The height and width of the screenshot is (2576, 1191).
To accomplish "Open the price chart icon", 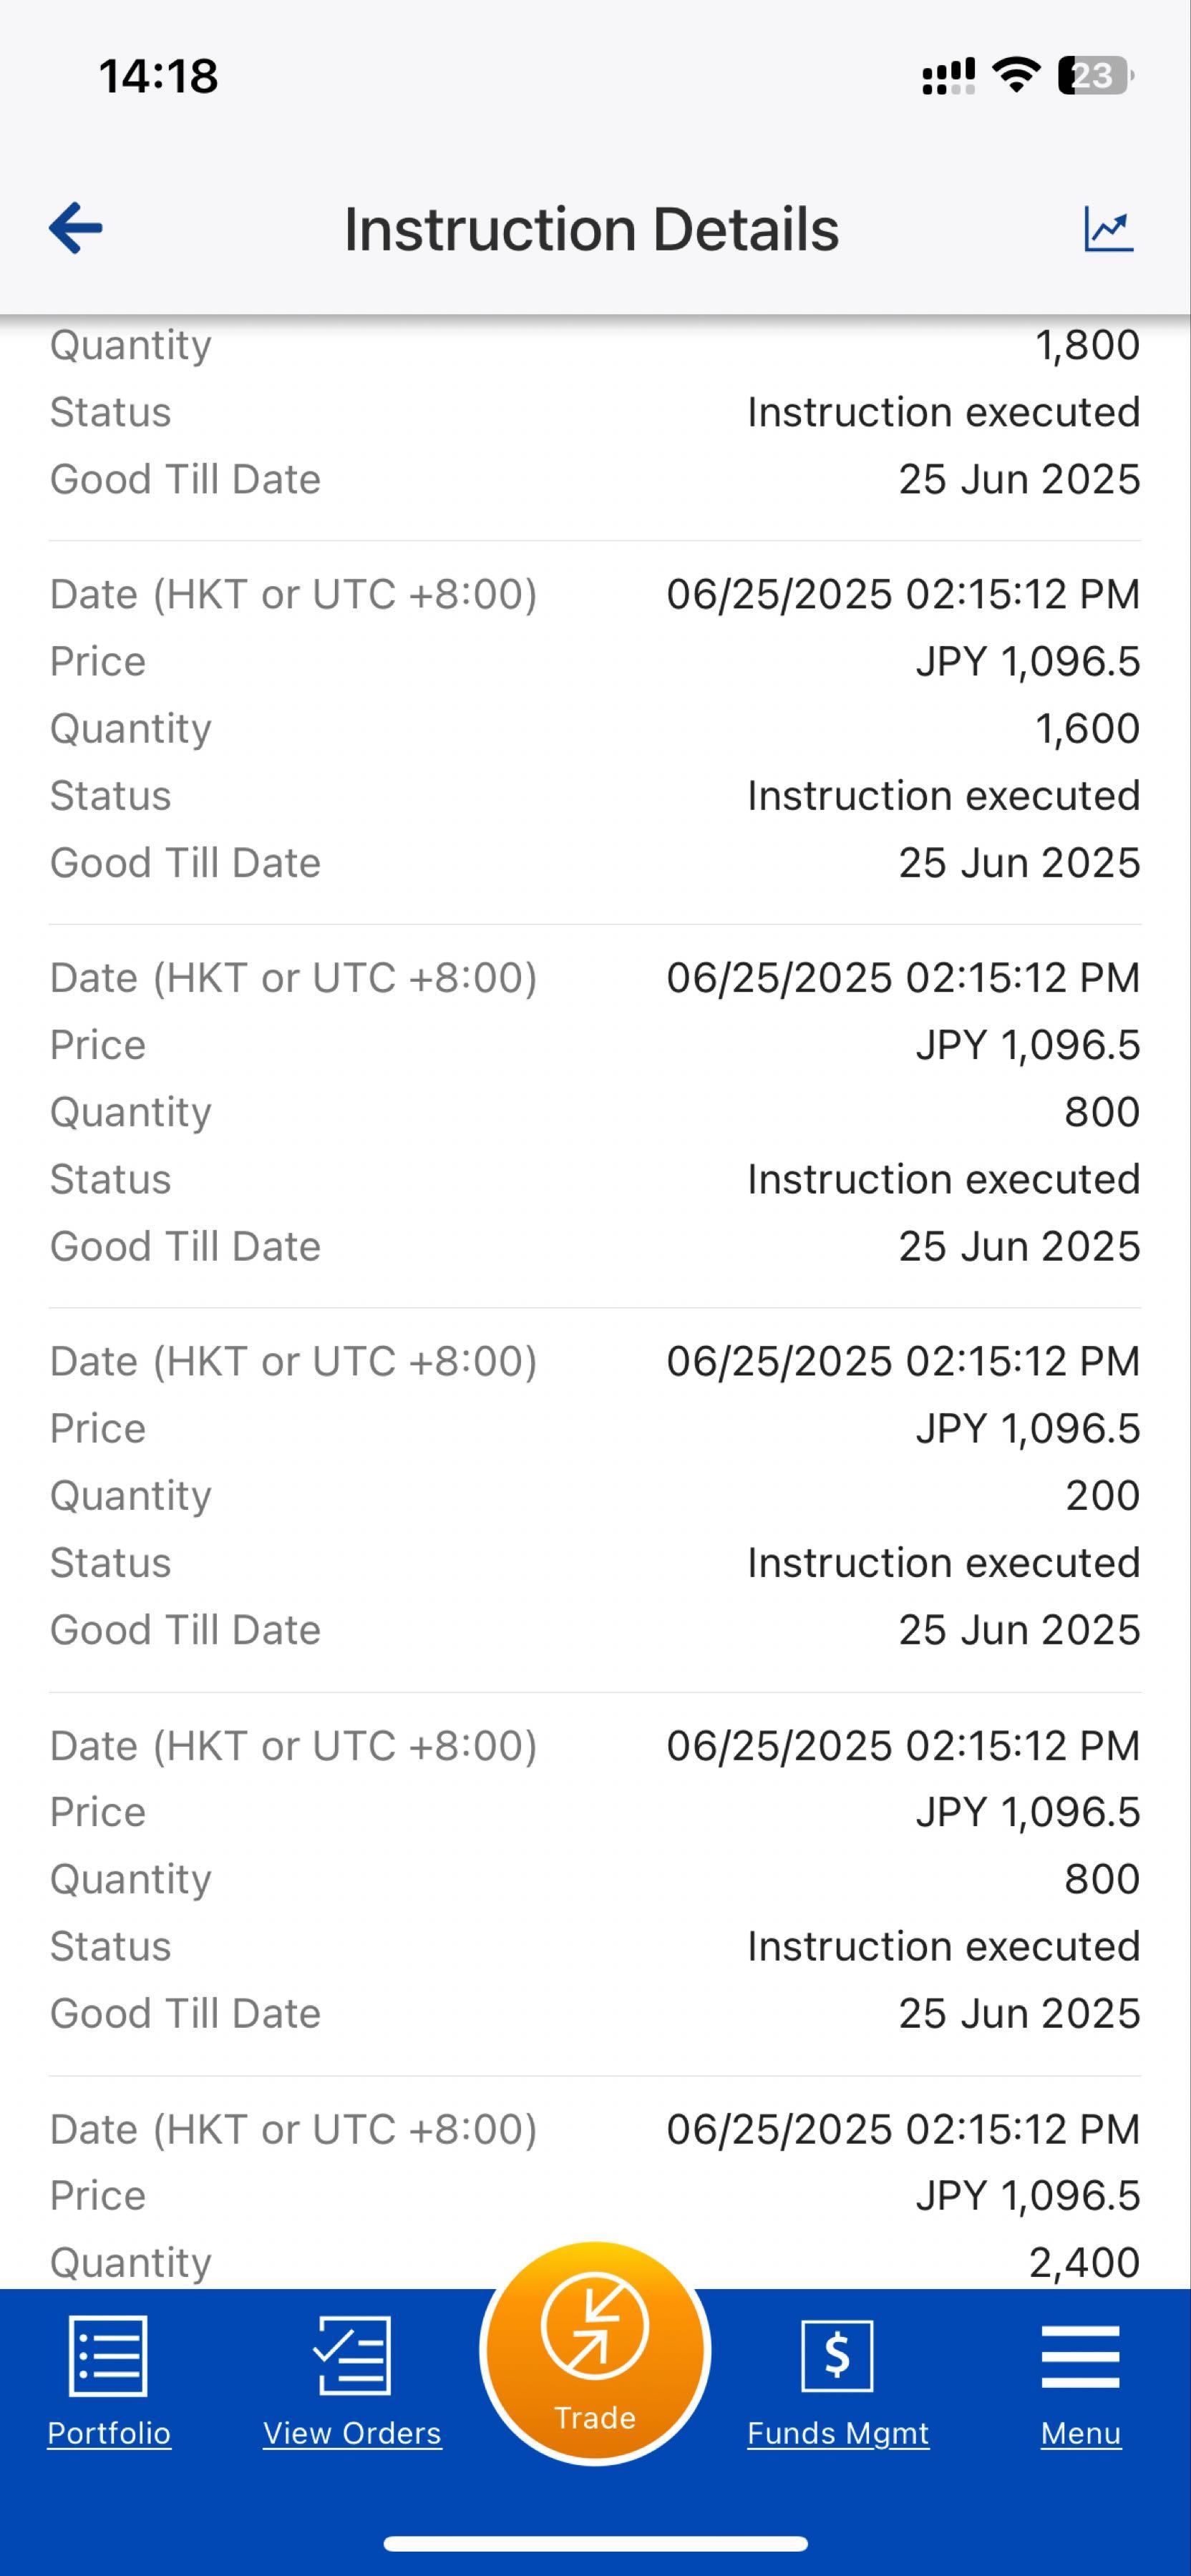I will point(1108,229).
